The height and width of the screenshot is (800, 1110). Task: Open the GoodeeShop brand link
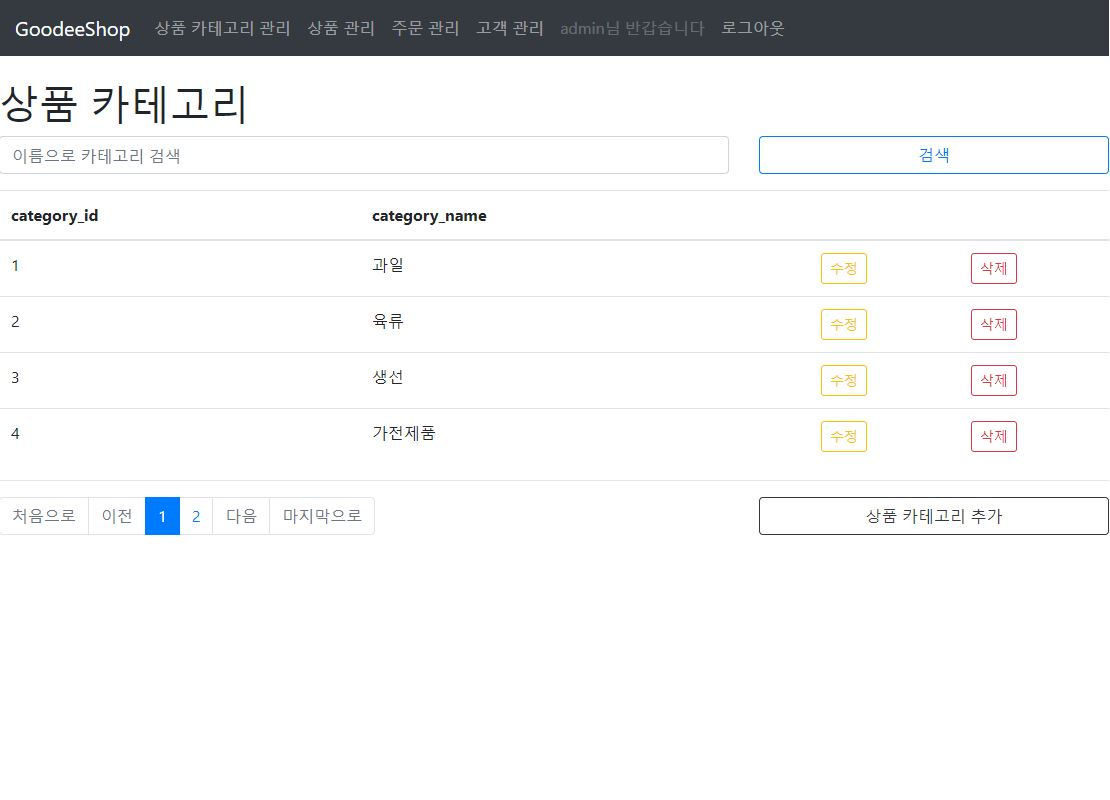[x=72, y=29]
